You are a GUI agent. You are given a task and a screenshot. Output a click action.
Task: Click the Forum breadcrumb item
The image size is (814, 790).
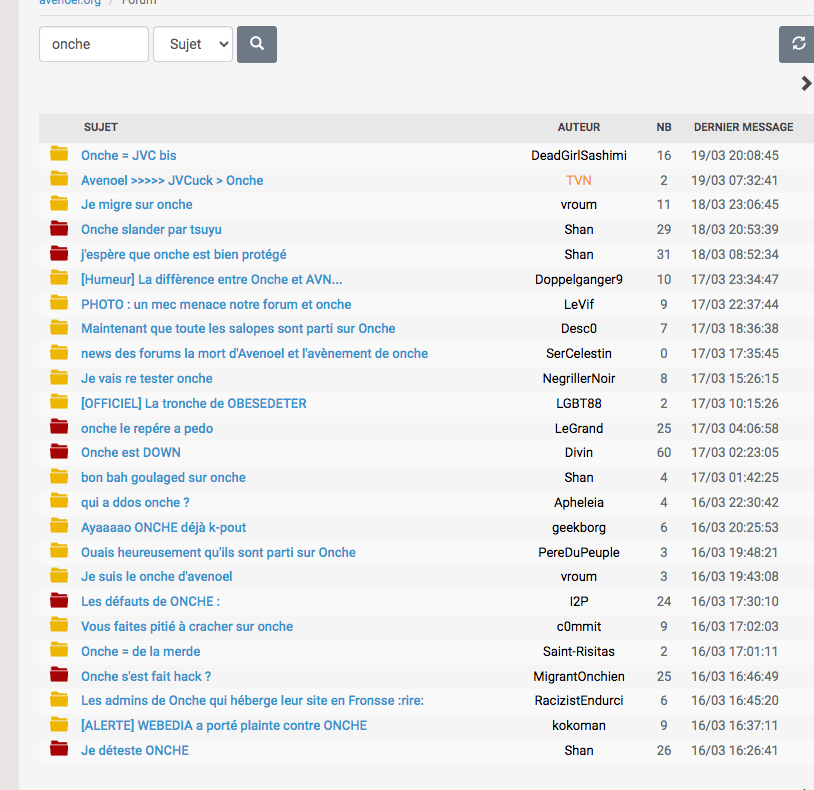[x=139, y=3]
